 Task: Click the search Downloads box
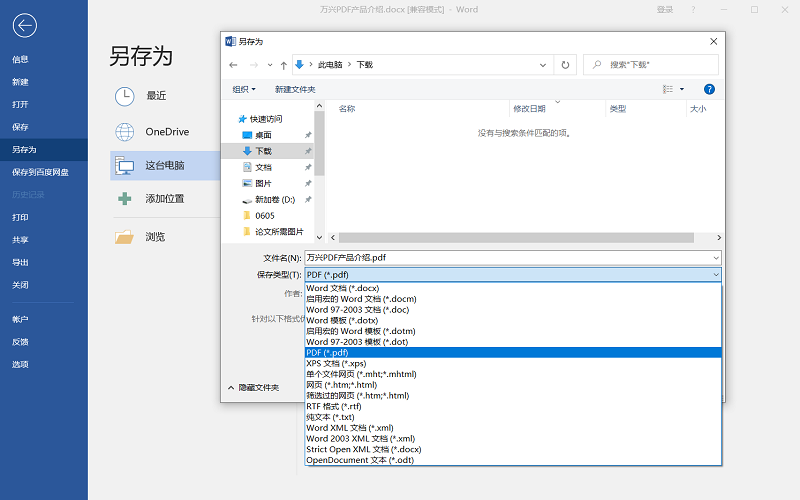(651, 65)
